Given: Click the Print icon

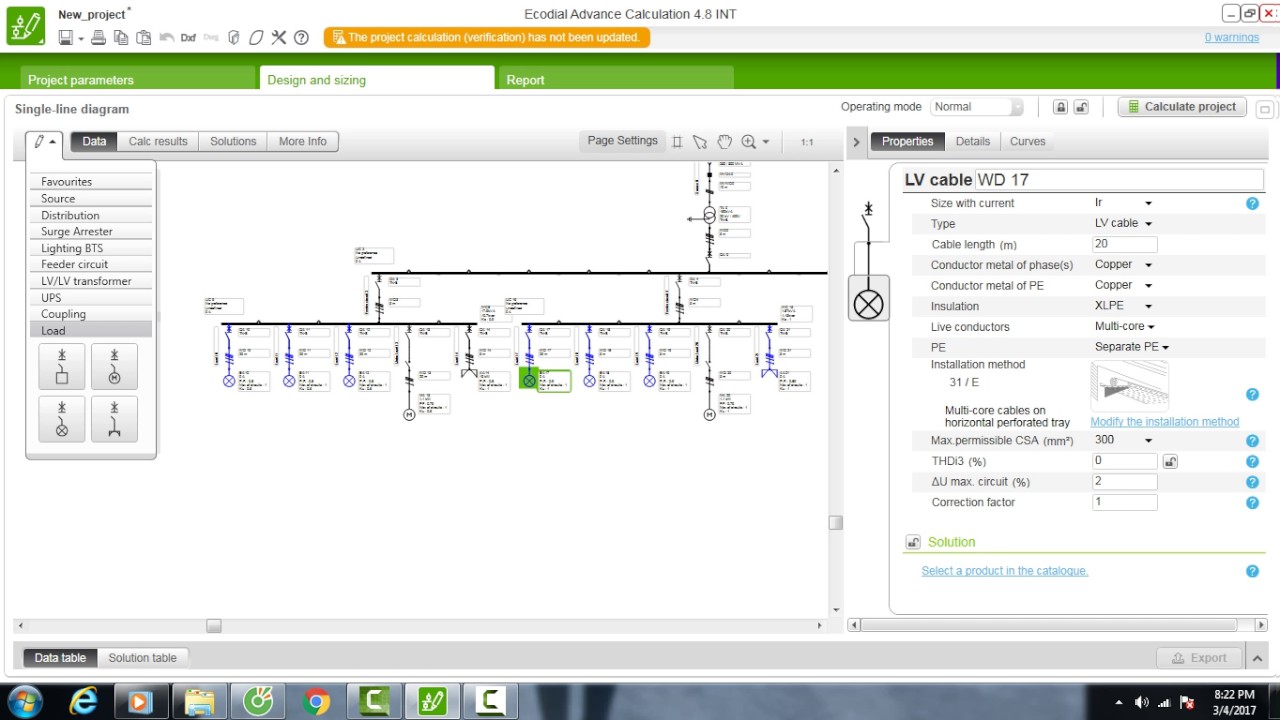Looking at the screenshot, I should click(x=98, y=38).
